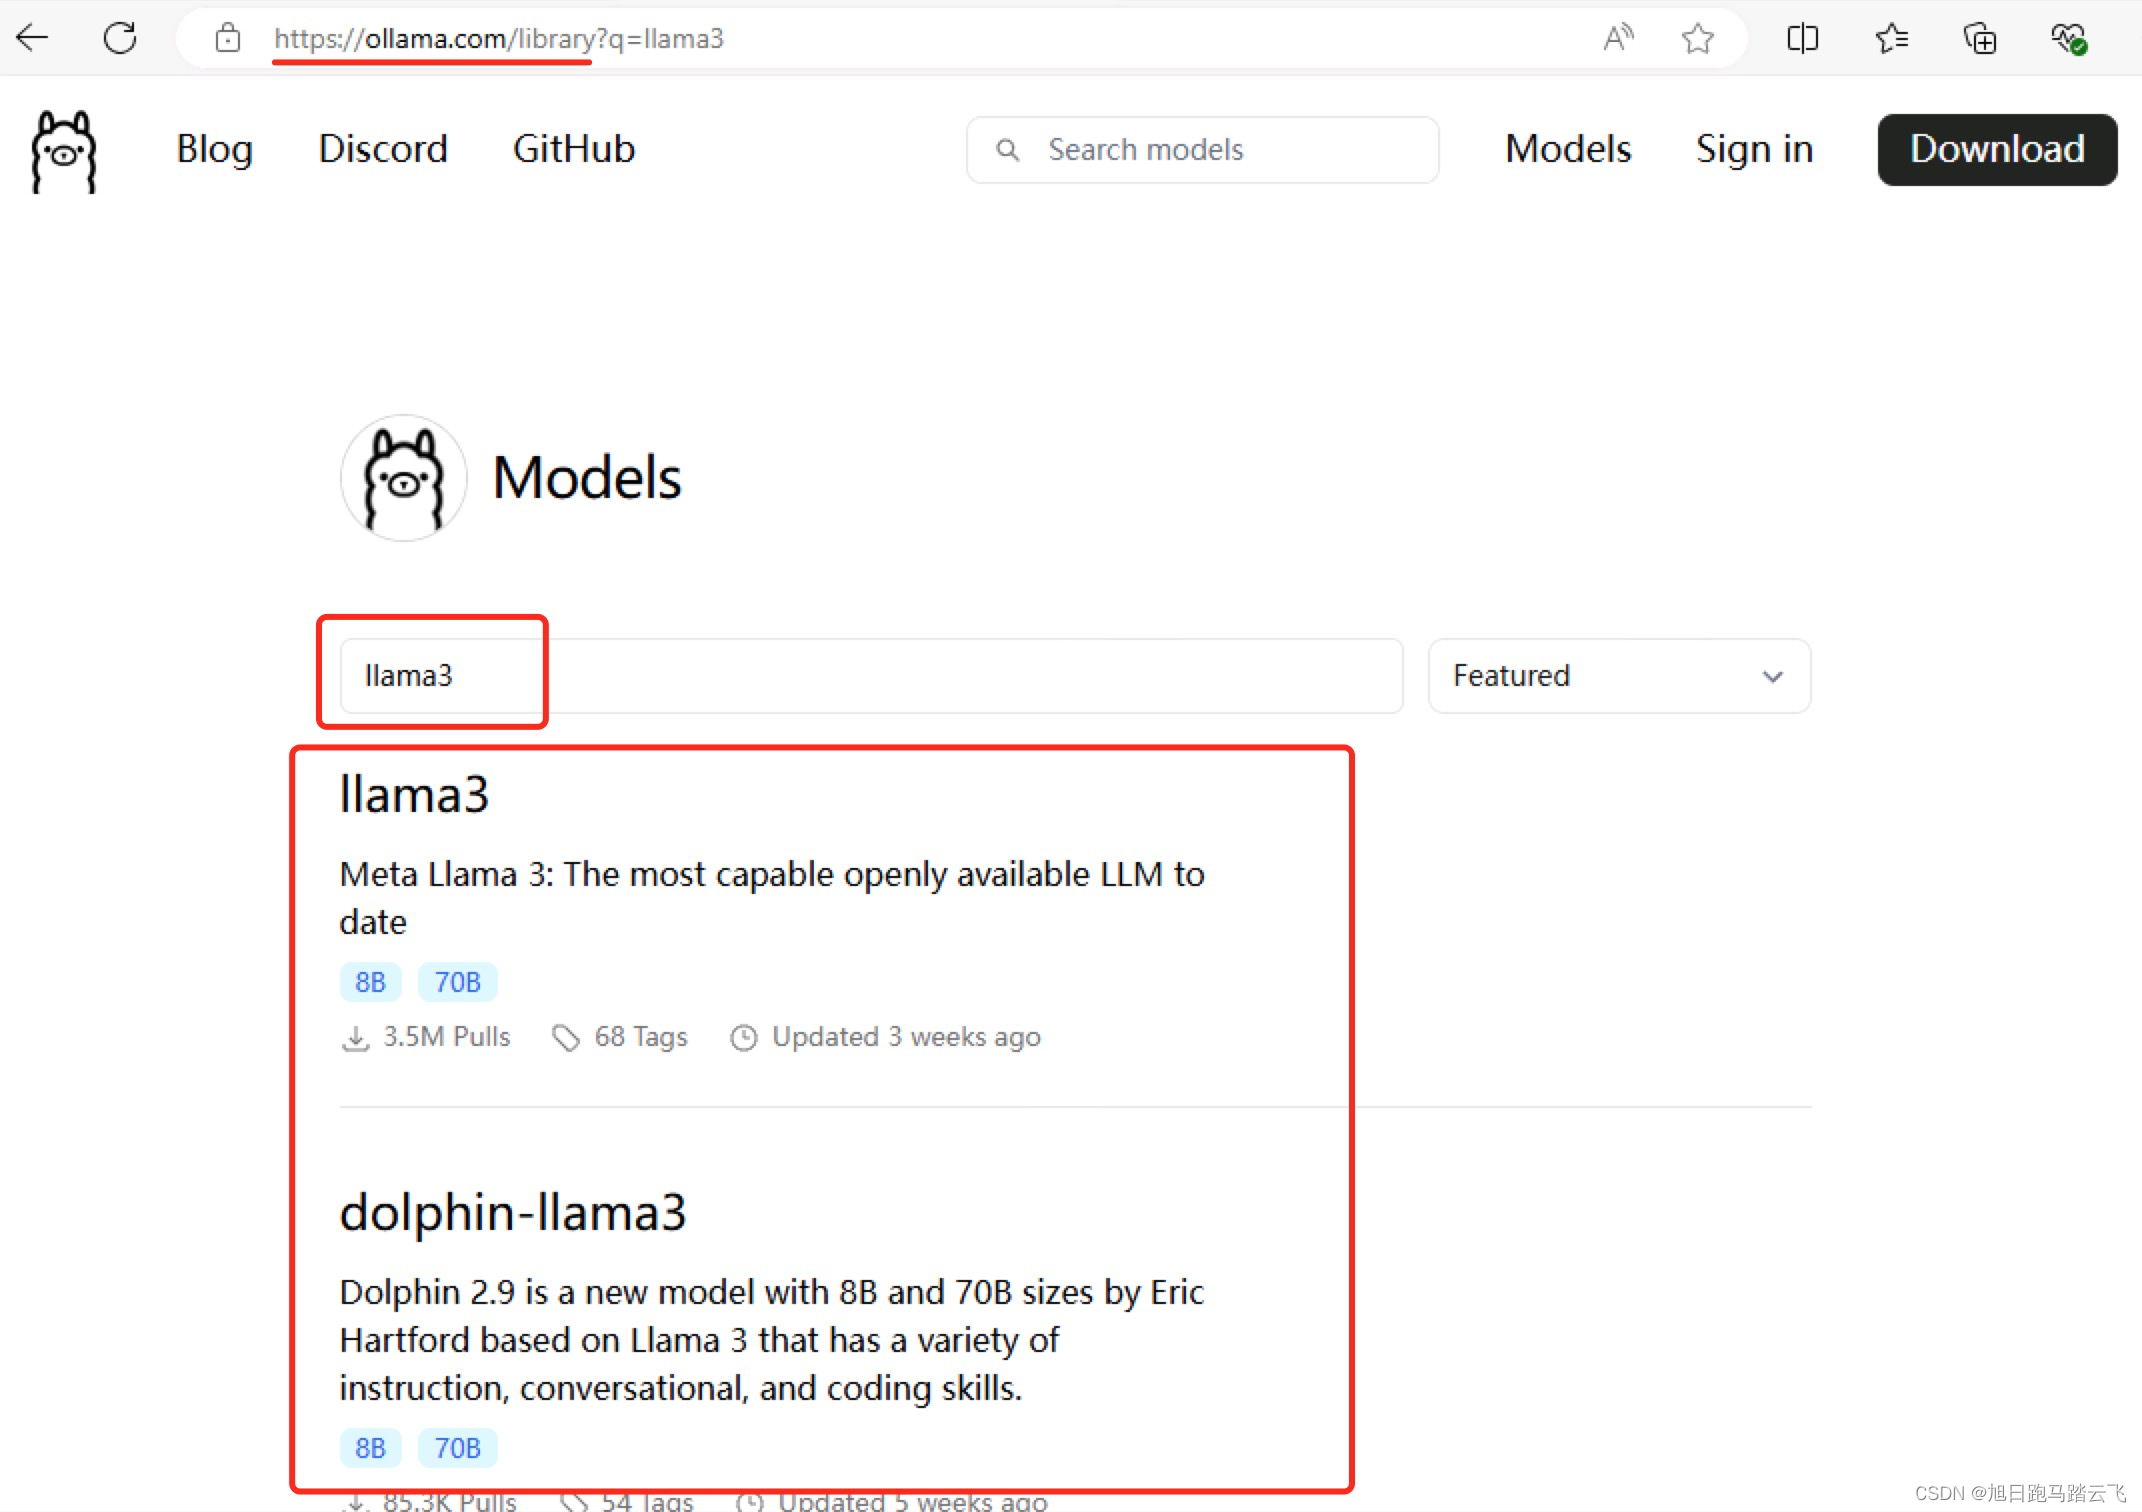Viewport: 2142px width, 1512px height.
Task: Open the read aloud icon in address bar
Action: (x=1618, y=38)
